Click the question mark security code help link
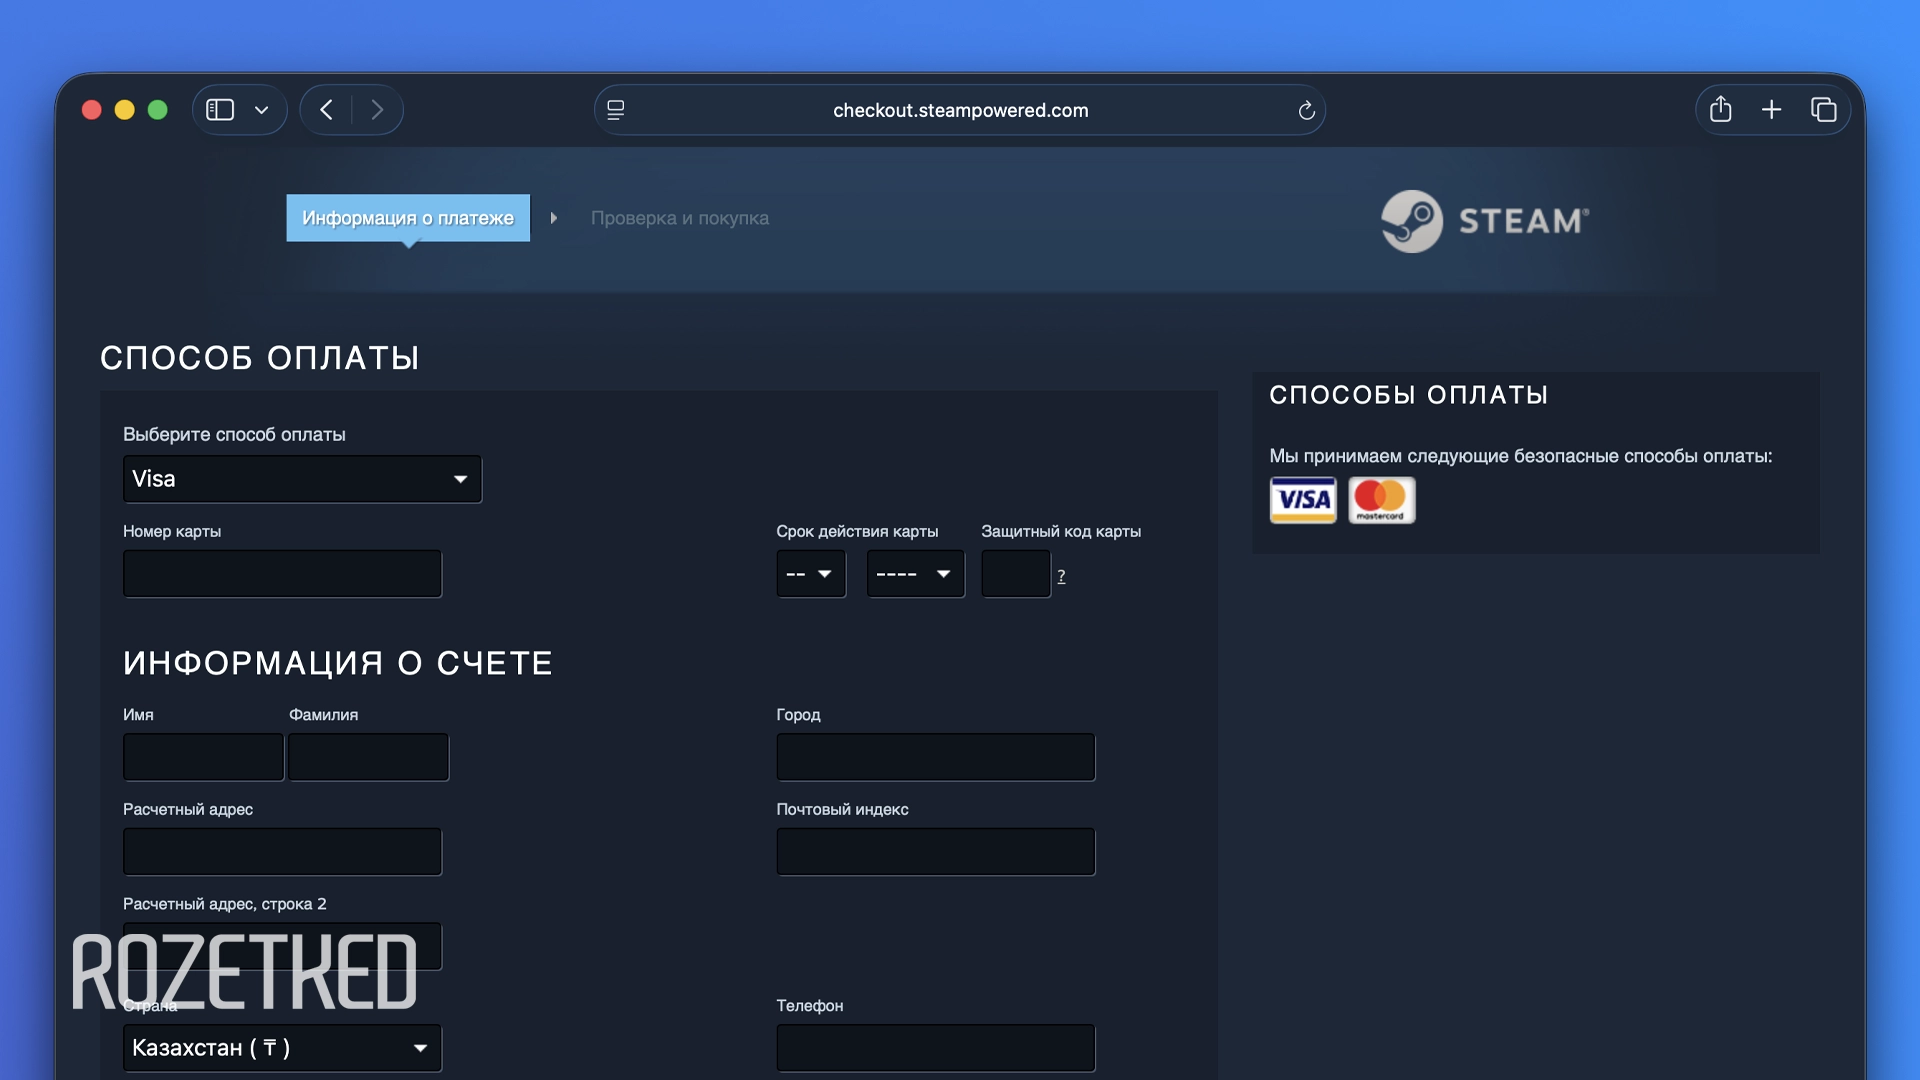The image size is (1920, 1080). pyautogui.click(x=1061, y=576)
